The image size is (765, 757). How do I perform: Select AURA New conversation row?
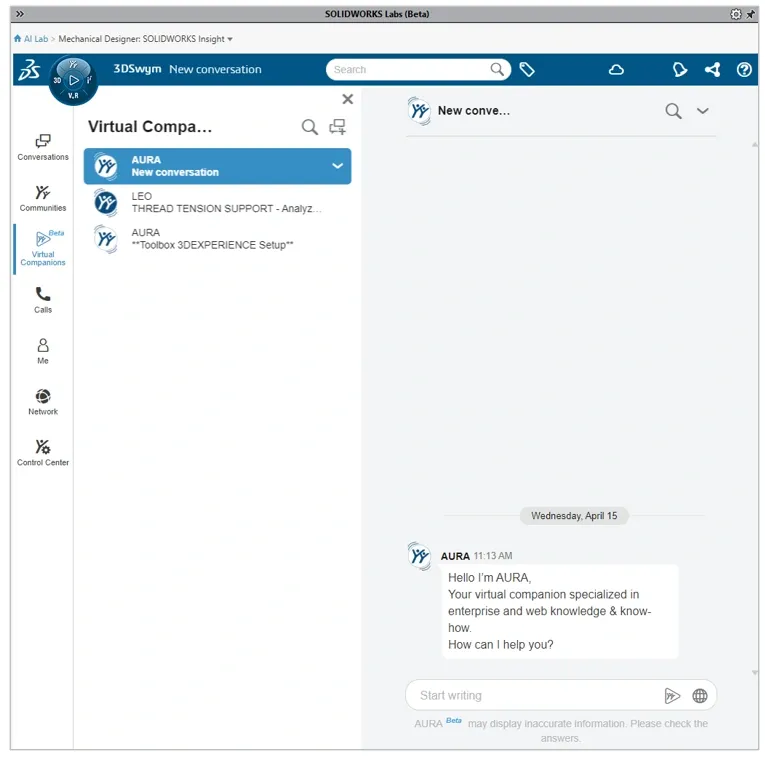[x=217, y=166]
